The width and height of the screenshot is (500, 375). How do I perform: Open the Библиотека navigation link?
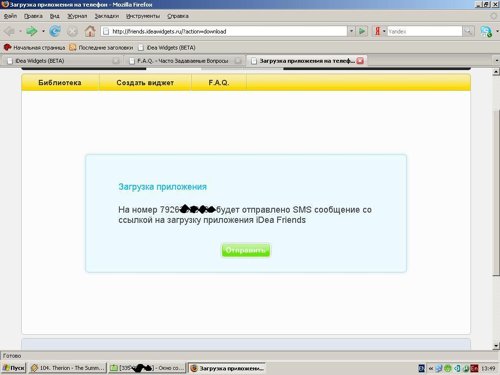pyautogui.click(x=60, y=83)
